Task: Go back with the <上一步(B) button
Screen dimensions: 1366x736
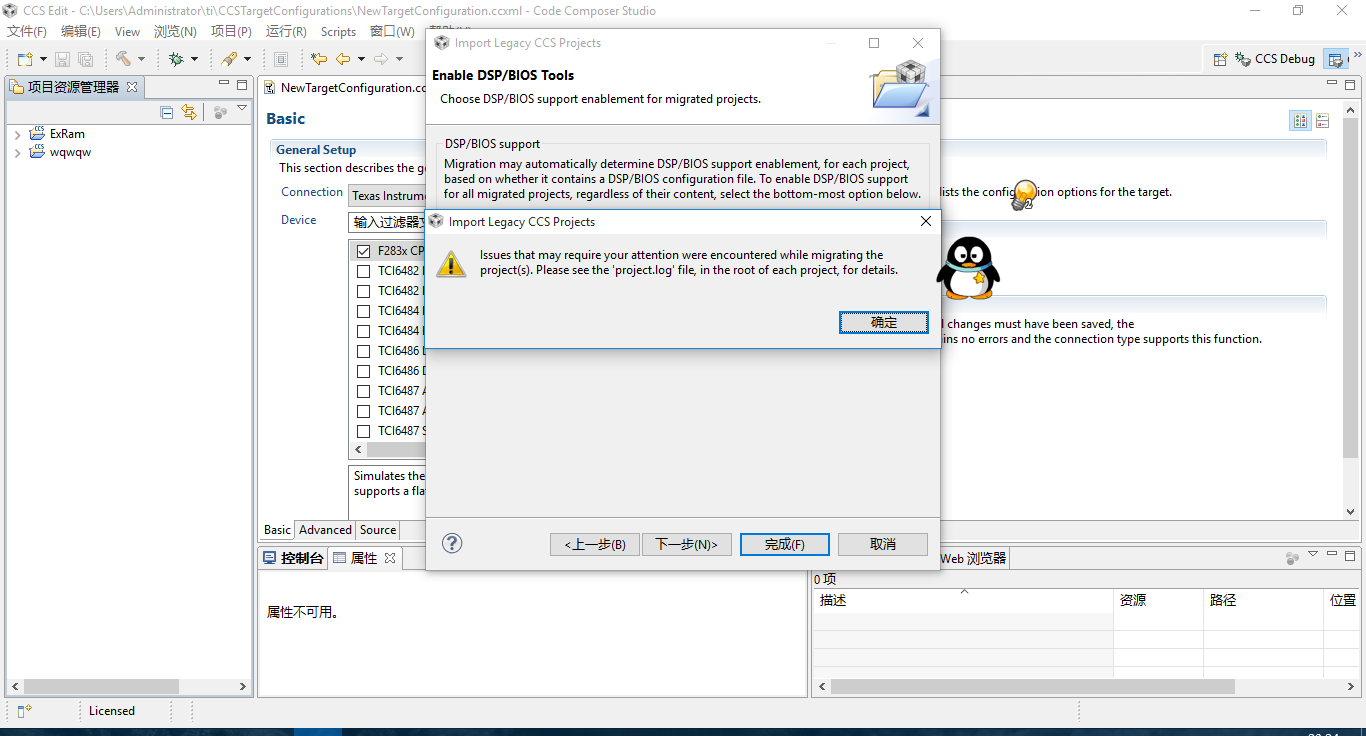Action: coord(595,544)
